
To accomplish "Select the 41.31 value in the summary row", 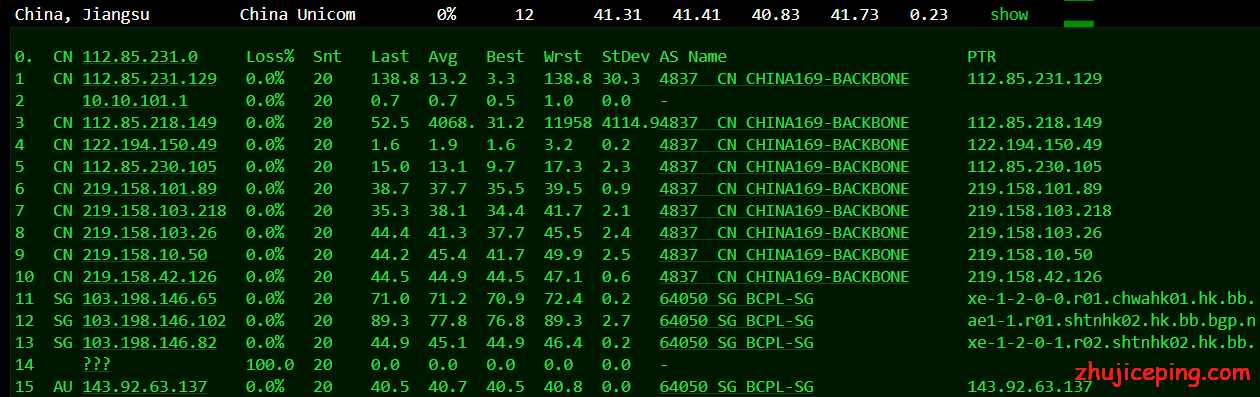I will (x=618, y=15).
